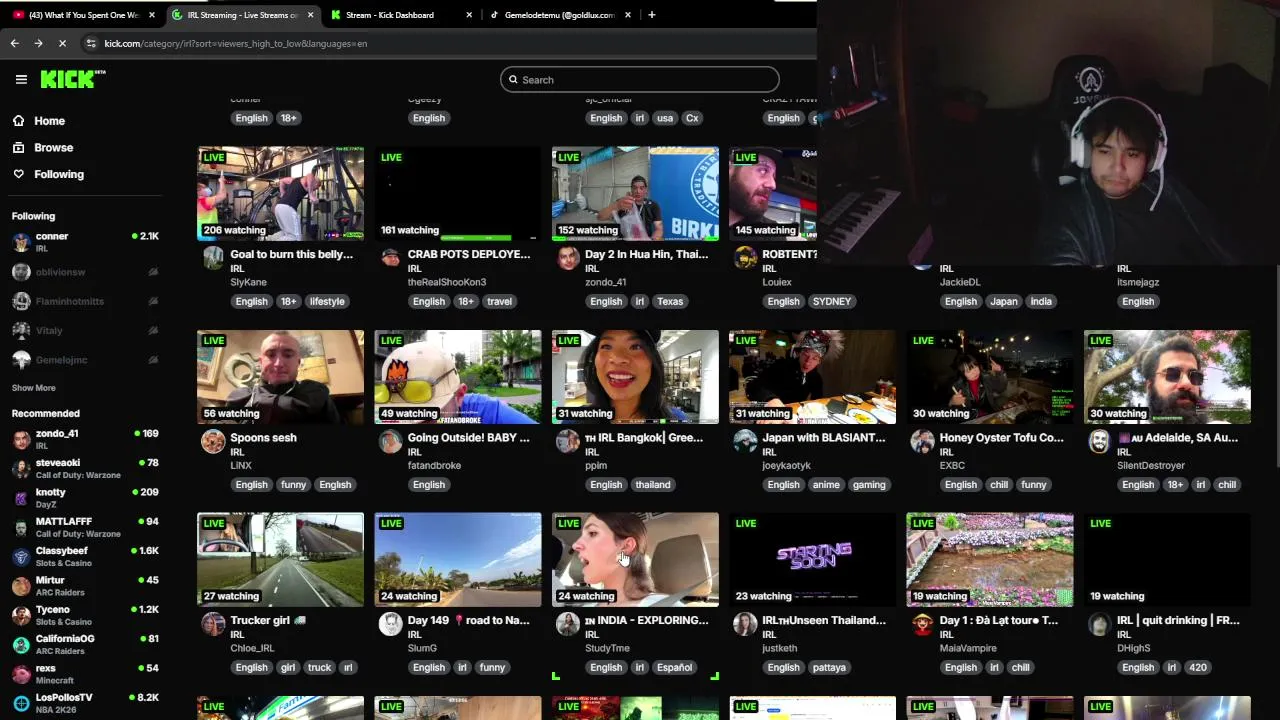Click the site info icon in address bar
This screenshot has width=1280, height=720.
pyautogui.click(x=91, y=43)
